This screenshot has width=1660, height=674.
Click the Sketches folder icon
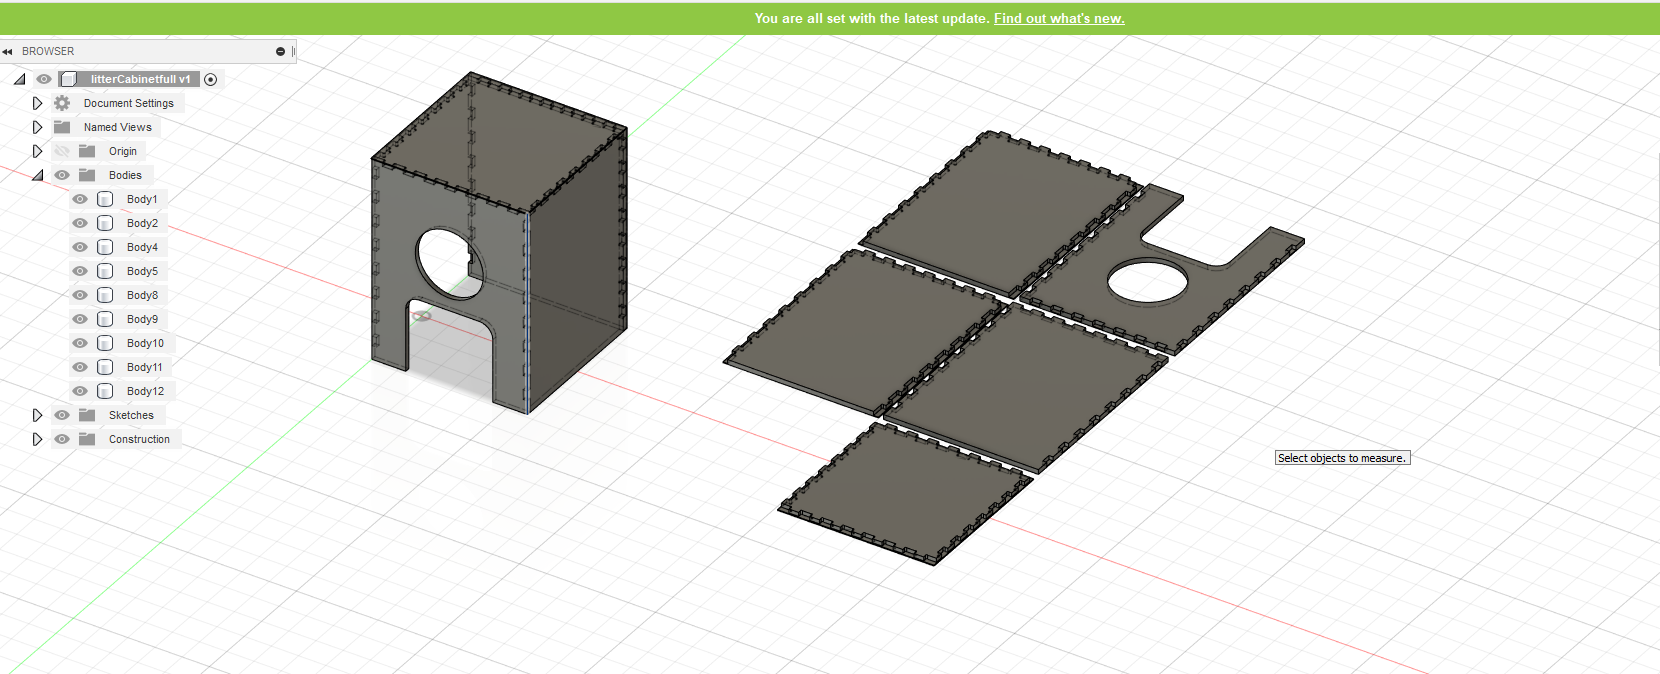click(87, 415)
